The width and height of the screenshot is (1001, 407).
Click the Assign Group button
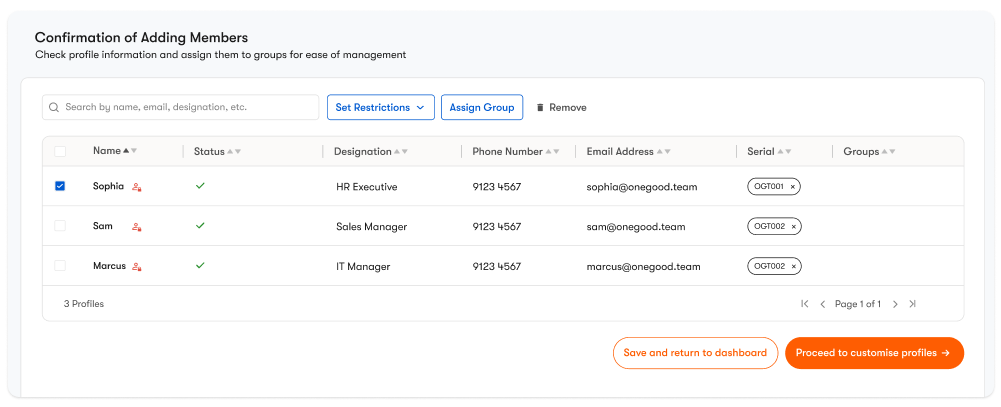pyautogui.click(x=482, y=108)
